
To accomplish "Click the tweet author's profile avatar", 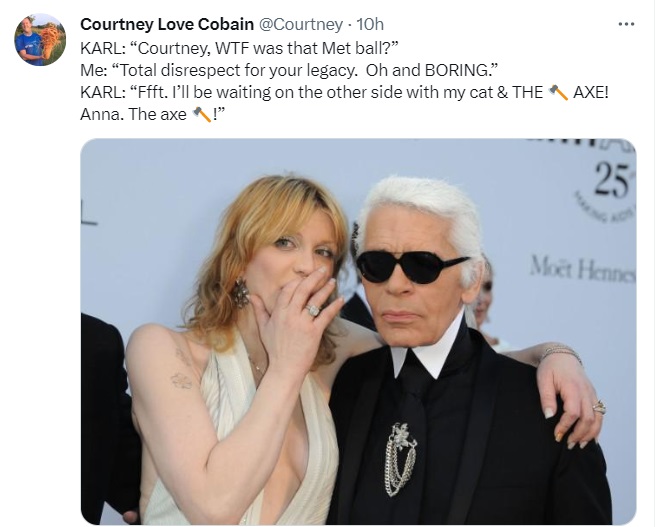I will click(x=40, y=40).
